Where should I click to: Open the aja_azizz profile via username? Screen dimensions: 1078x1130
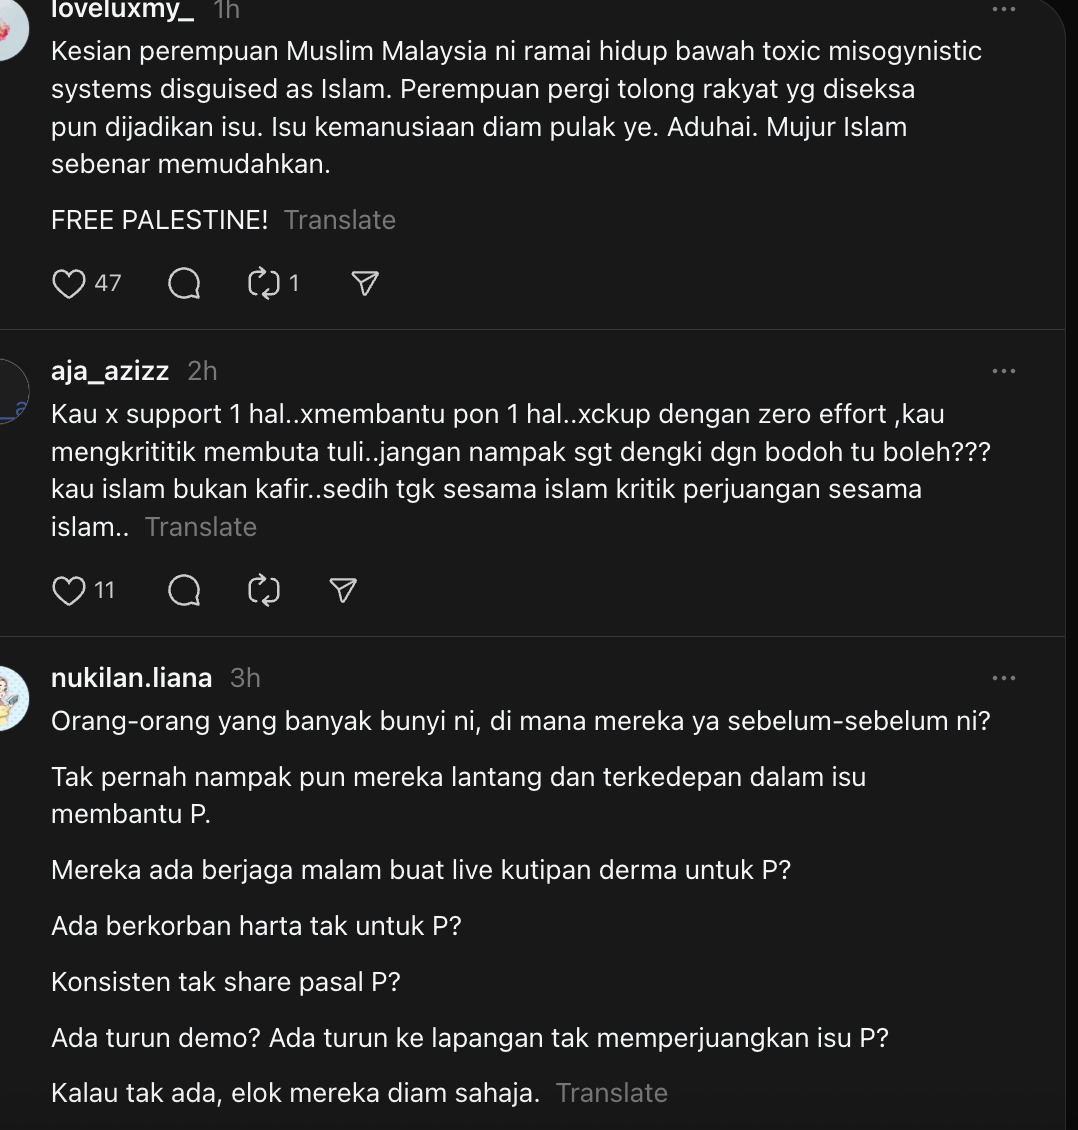(110, 370)
